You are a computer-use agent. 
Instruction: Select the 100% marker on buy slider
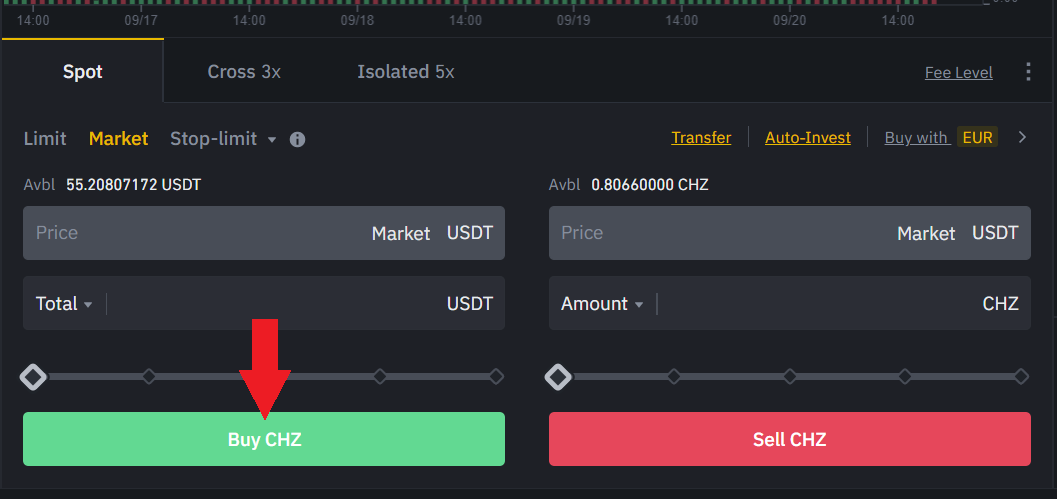[496, 377]
